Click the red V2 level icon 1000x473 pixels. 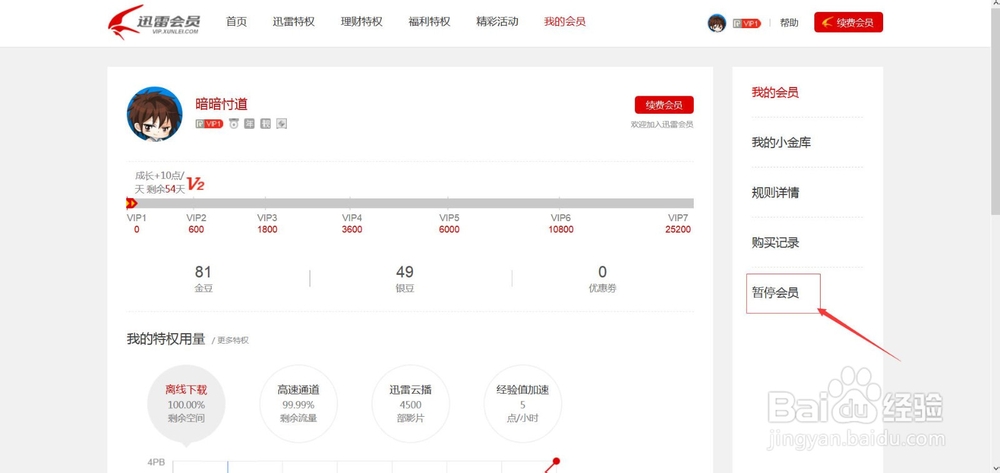click(x=195, y=184)
